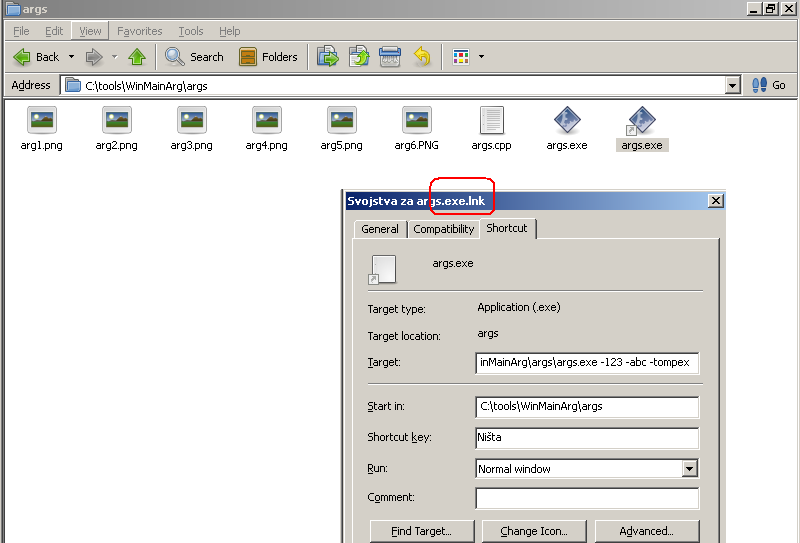Open the File menu

pos(21,31)
